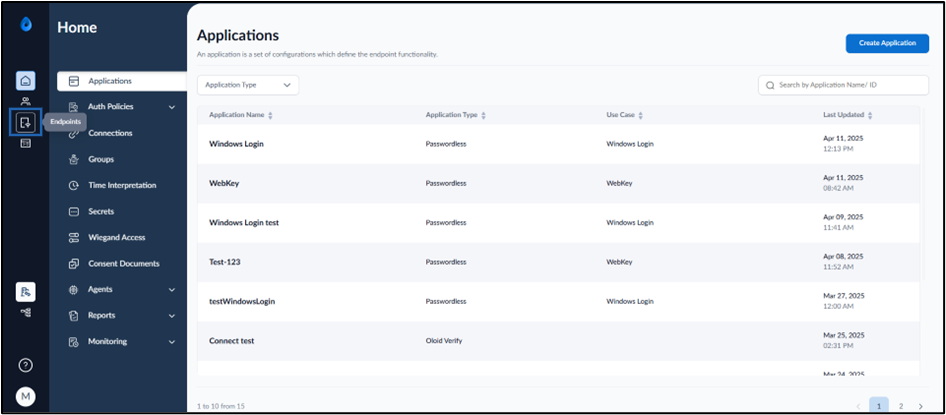Open Wiegand Access in the sidebar
Screen dimensions: 946x415
tap(118, 238)
